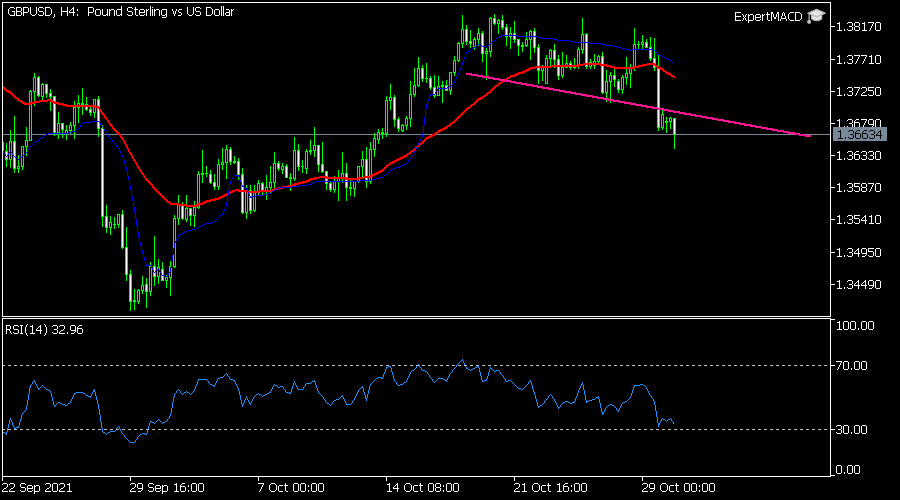
Task: Click the ExpertMACD graduation cap icon
Action: coord(816,17)
